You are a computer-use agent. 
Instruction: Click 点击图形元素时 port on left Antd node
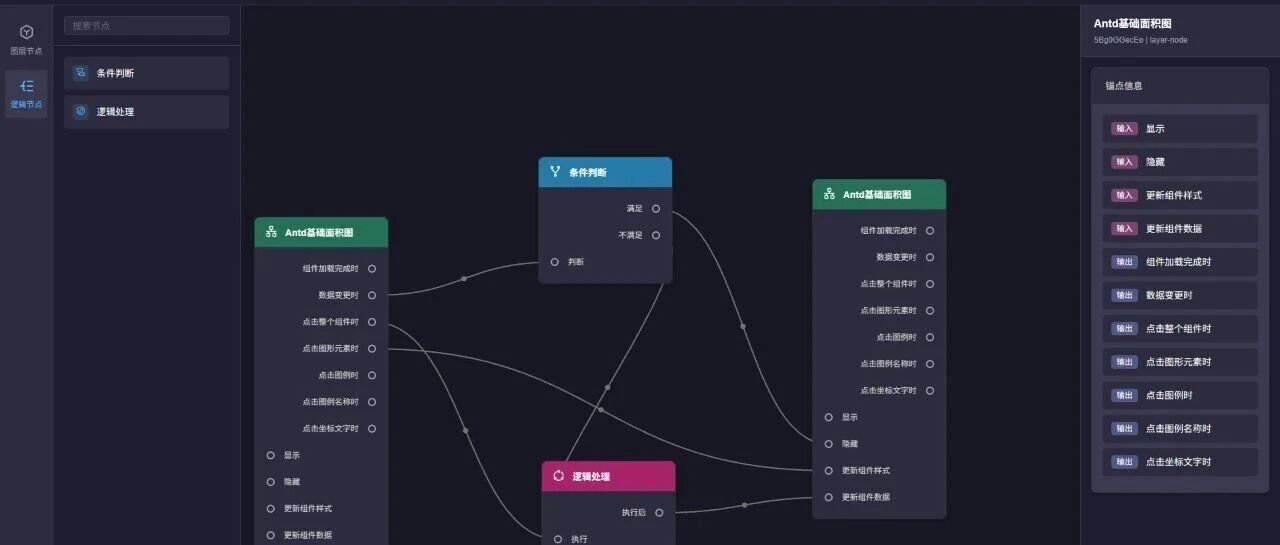[x=372, y=348]
